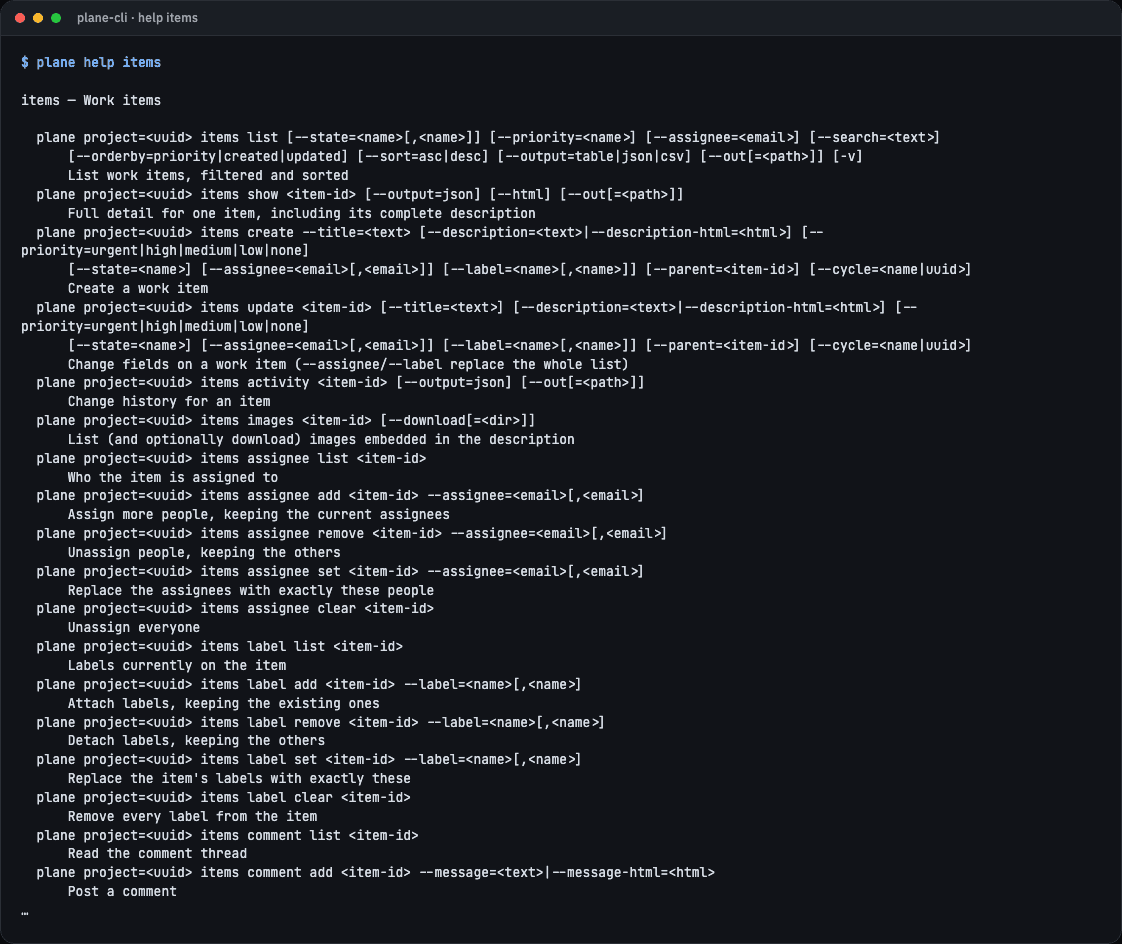This screenshot has height=944, width=1122.
Task: Click the 'items — Work items' heading
Action: pos(91,100)
